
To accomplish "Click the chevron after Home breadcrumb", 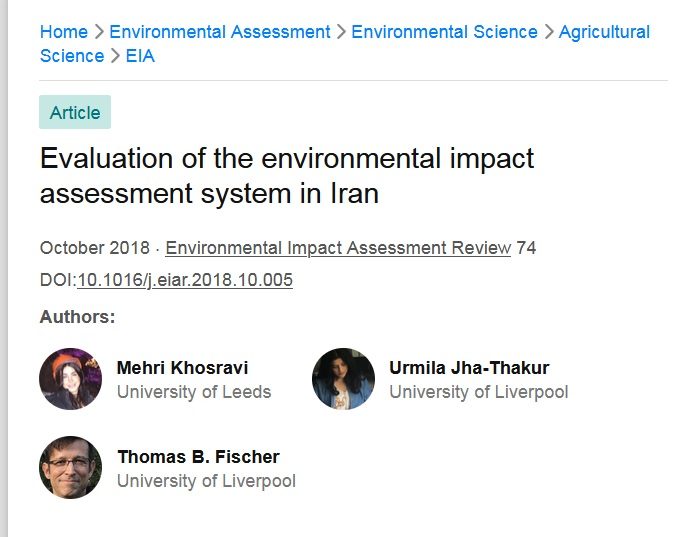I will (99, 32).
